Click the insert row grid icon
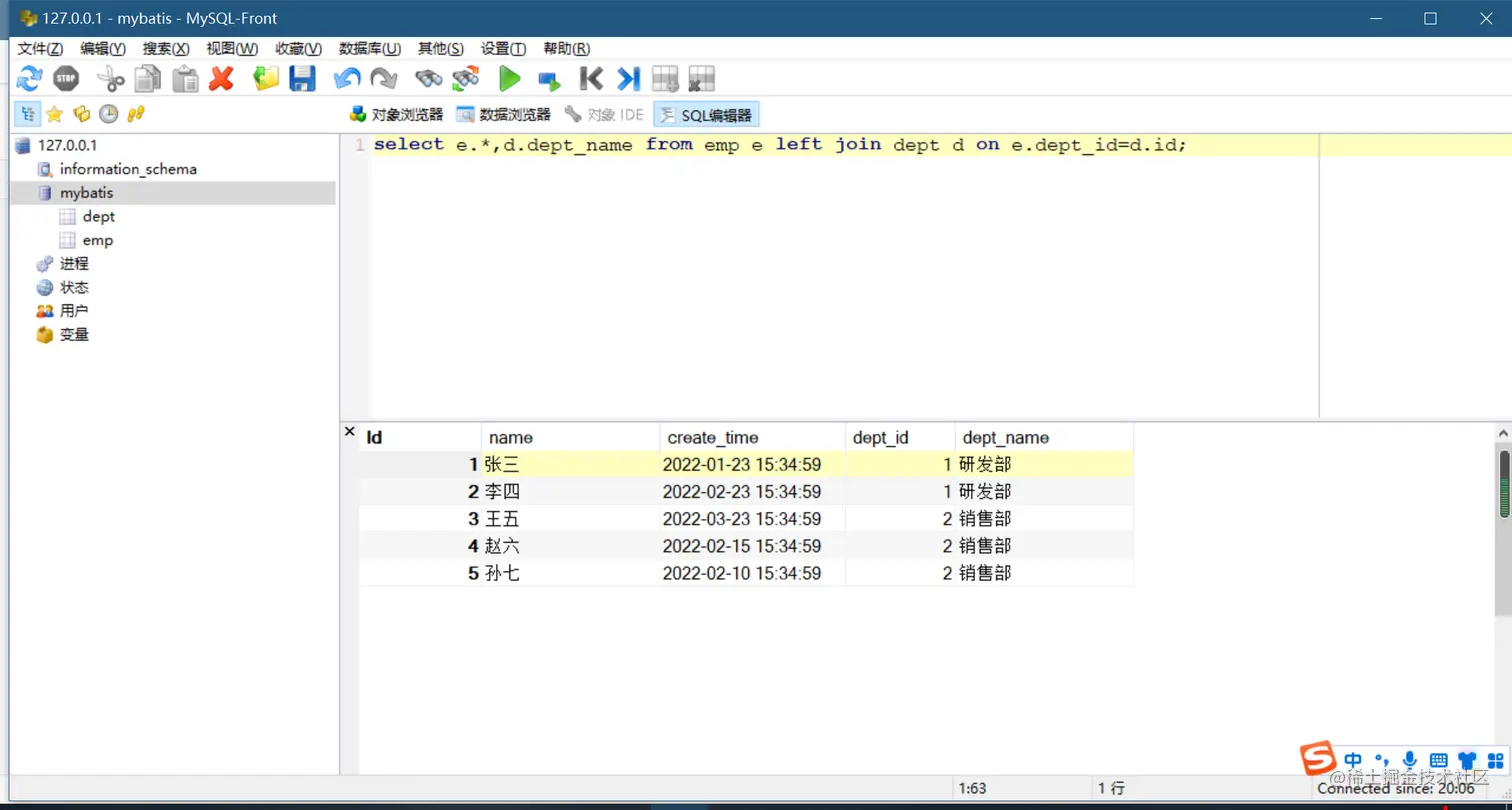The image size is (1512, 810). pyautogui.click(x=665, y=78)
